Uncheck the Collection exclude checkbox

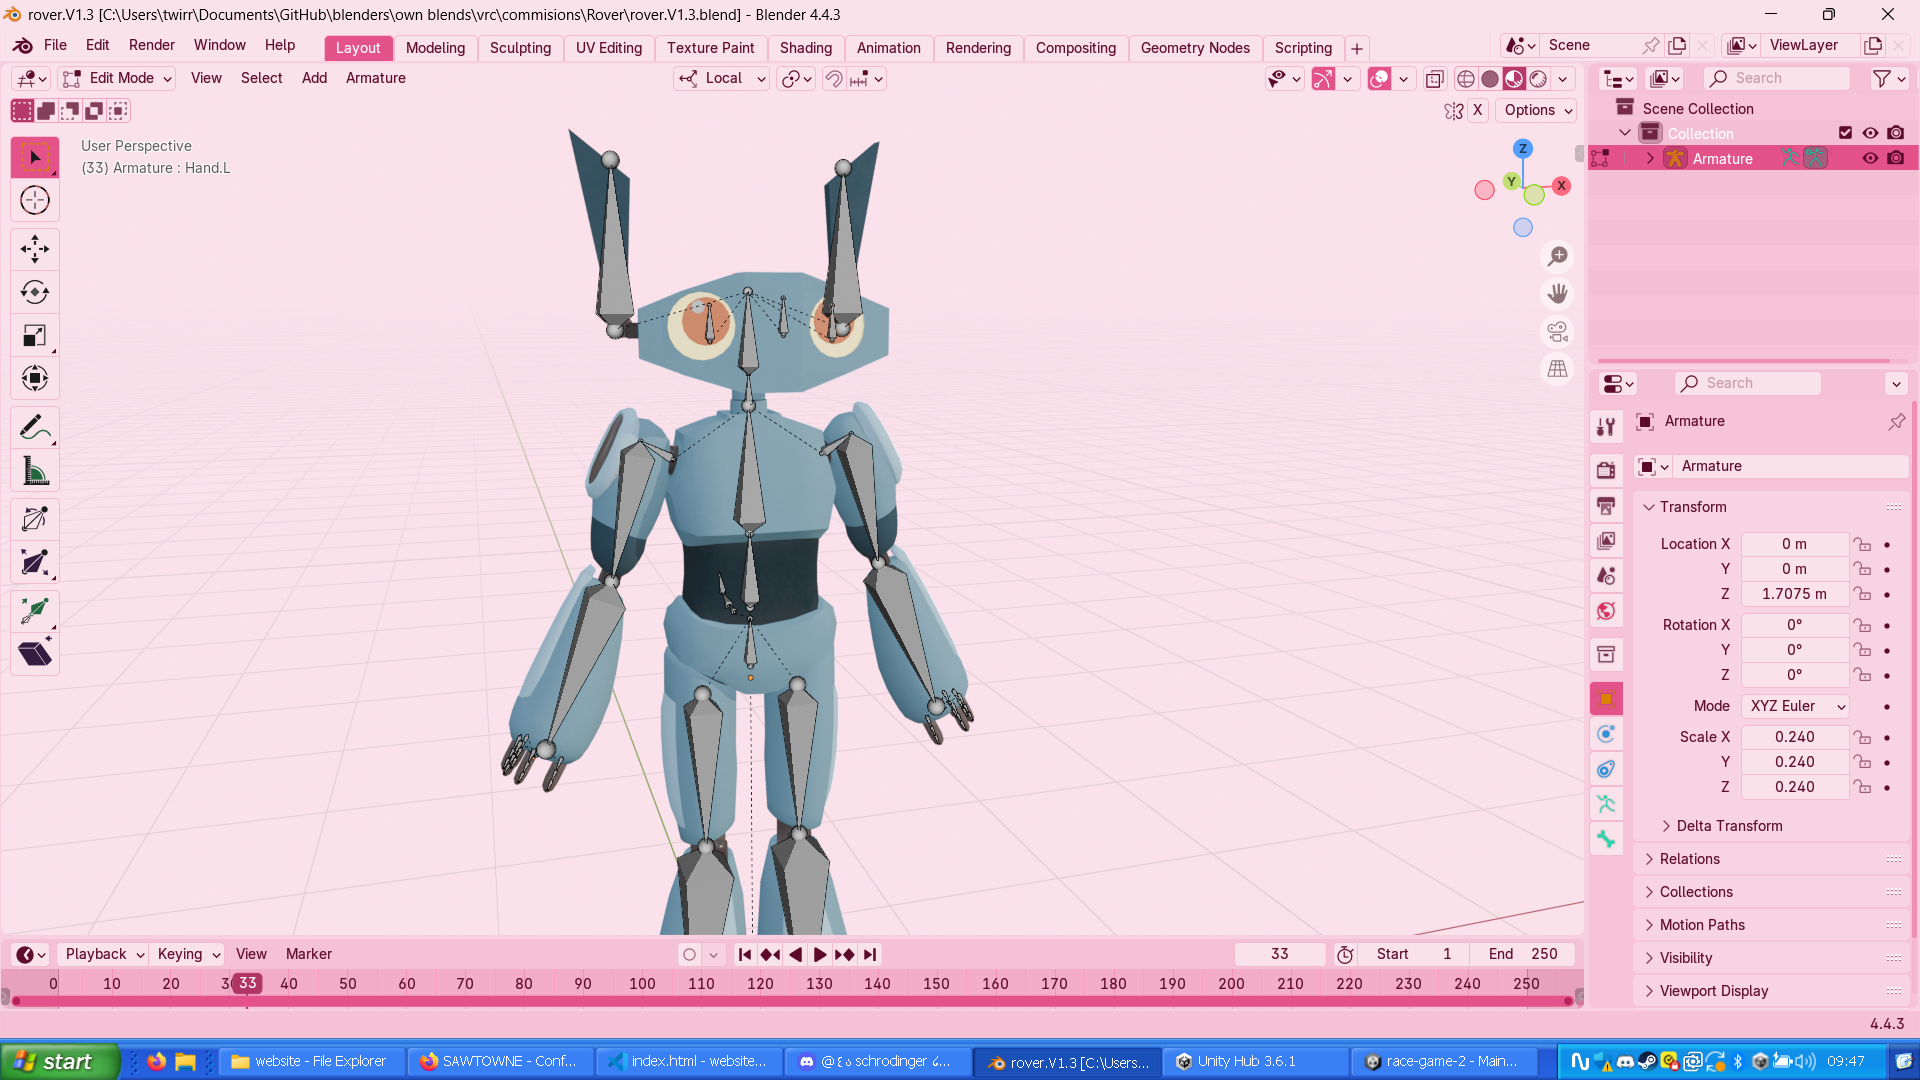point(1845,133)
